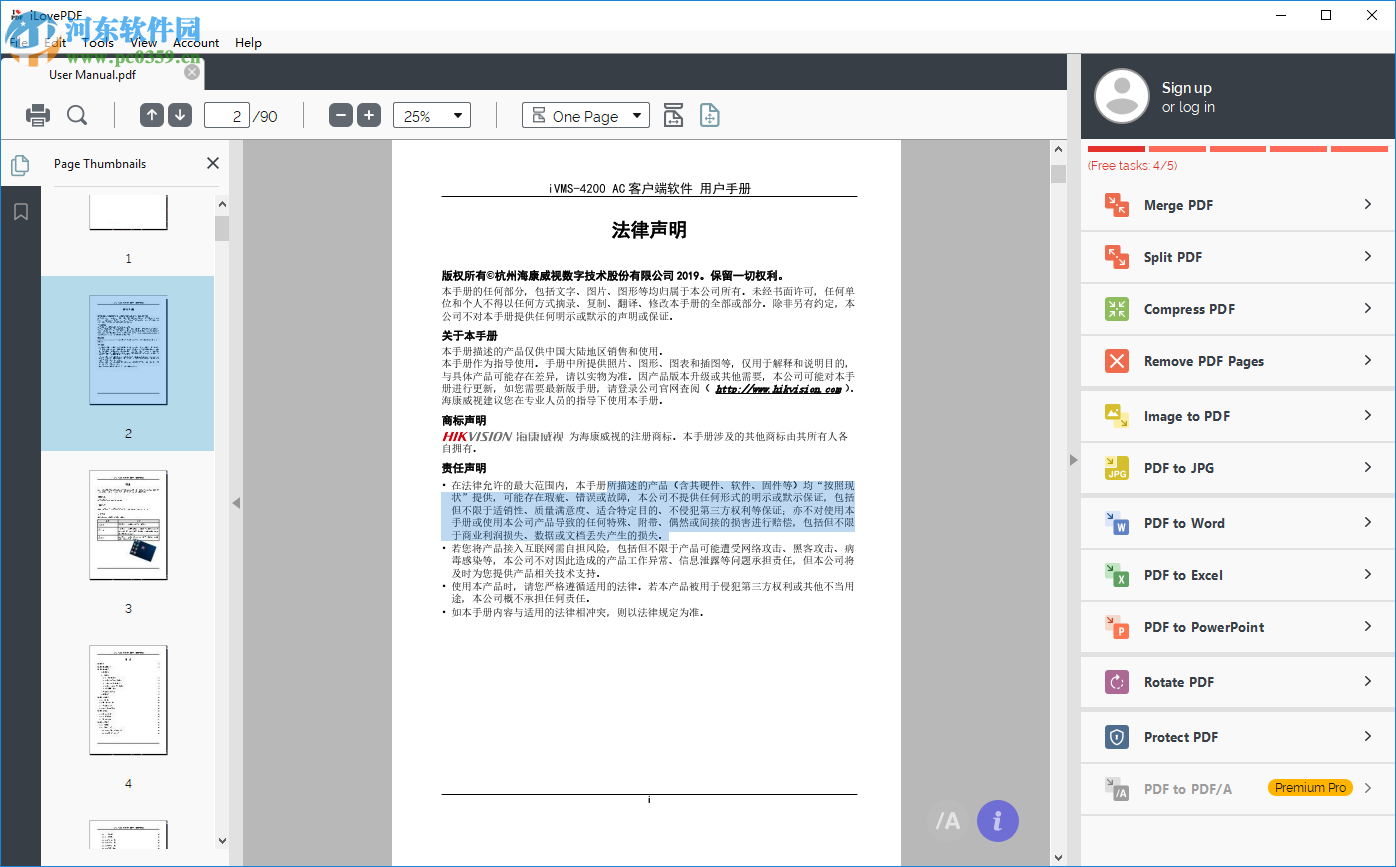Select page 3 thumbnail
Image resolution: width=1396 pixels, height=867 pixels.
tap(128, 524)
